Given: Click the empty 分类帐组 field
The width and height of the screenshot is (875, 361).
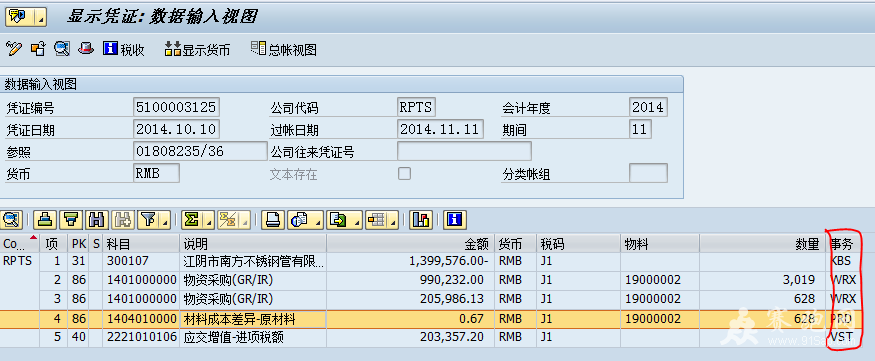Looking at the screenshot, I should 648,173.
